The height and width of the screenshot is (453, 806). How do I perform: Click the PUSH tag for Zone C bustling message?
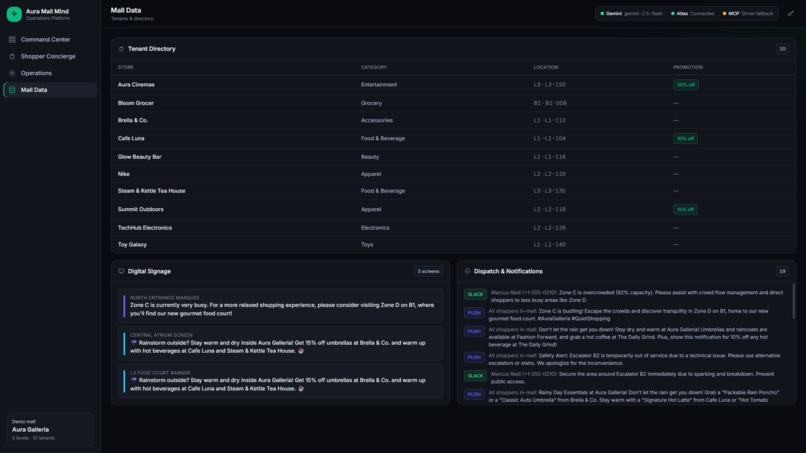(x=474, y=313)
